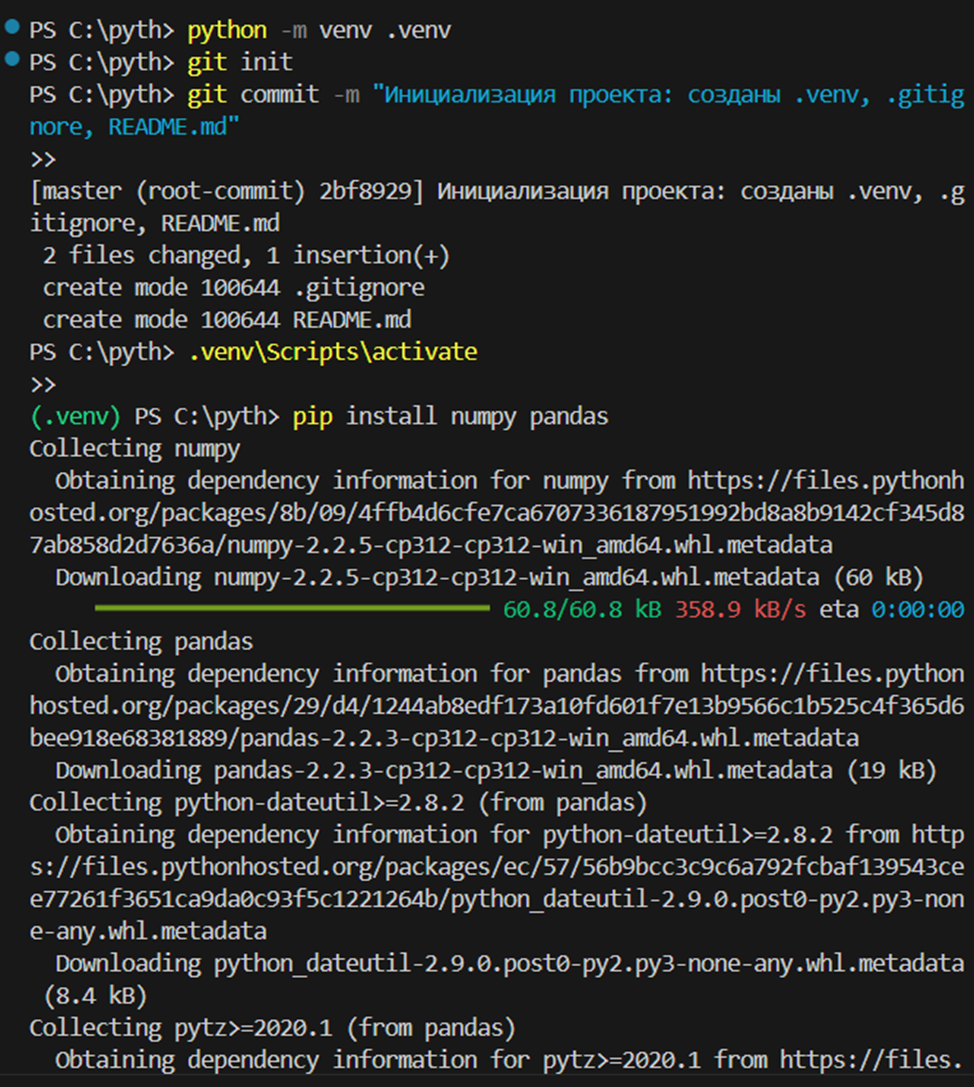Click the 'pip install numpy pandas' command

[450, 416]
